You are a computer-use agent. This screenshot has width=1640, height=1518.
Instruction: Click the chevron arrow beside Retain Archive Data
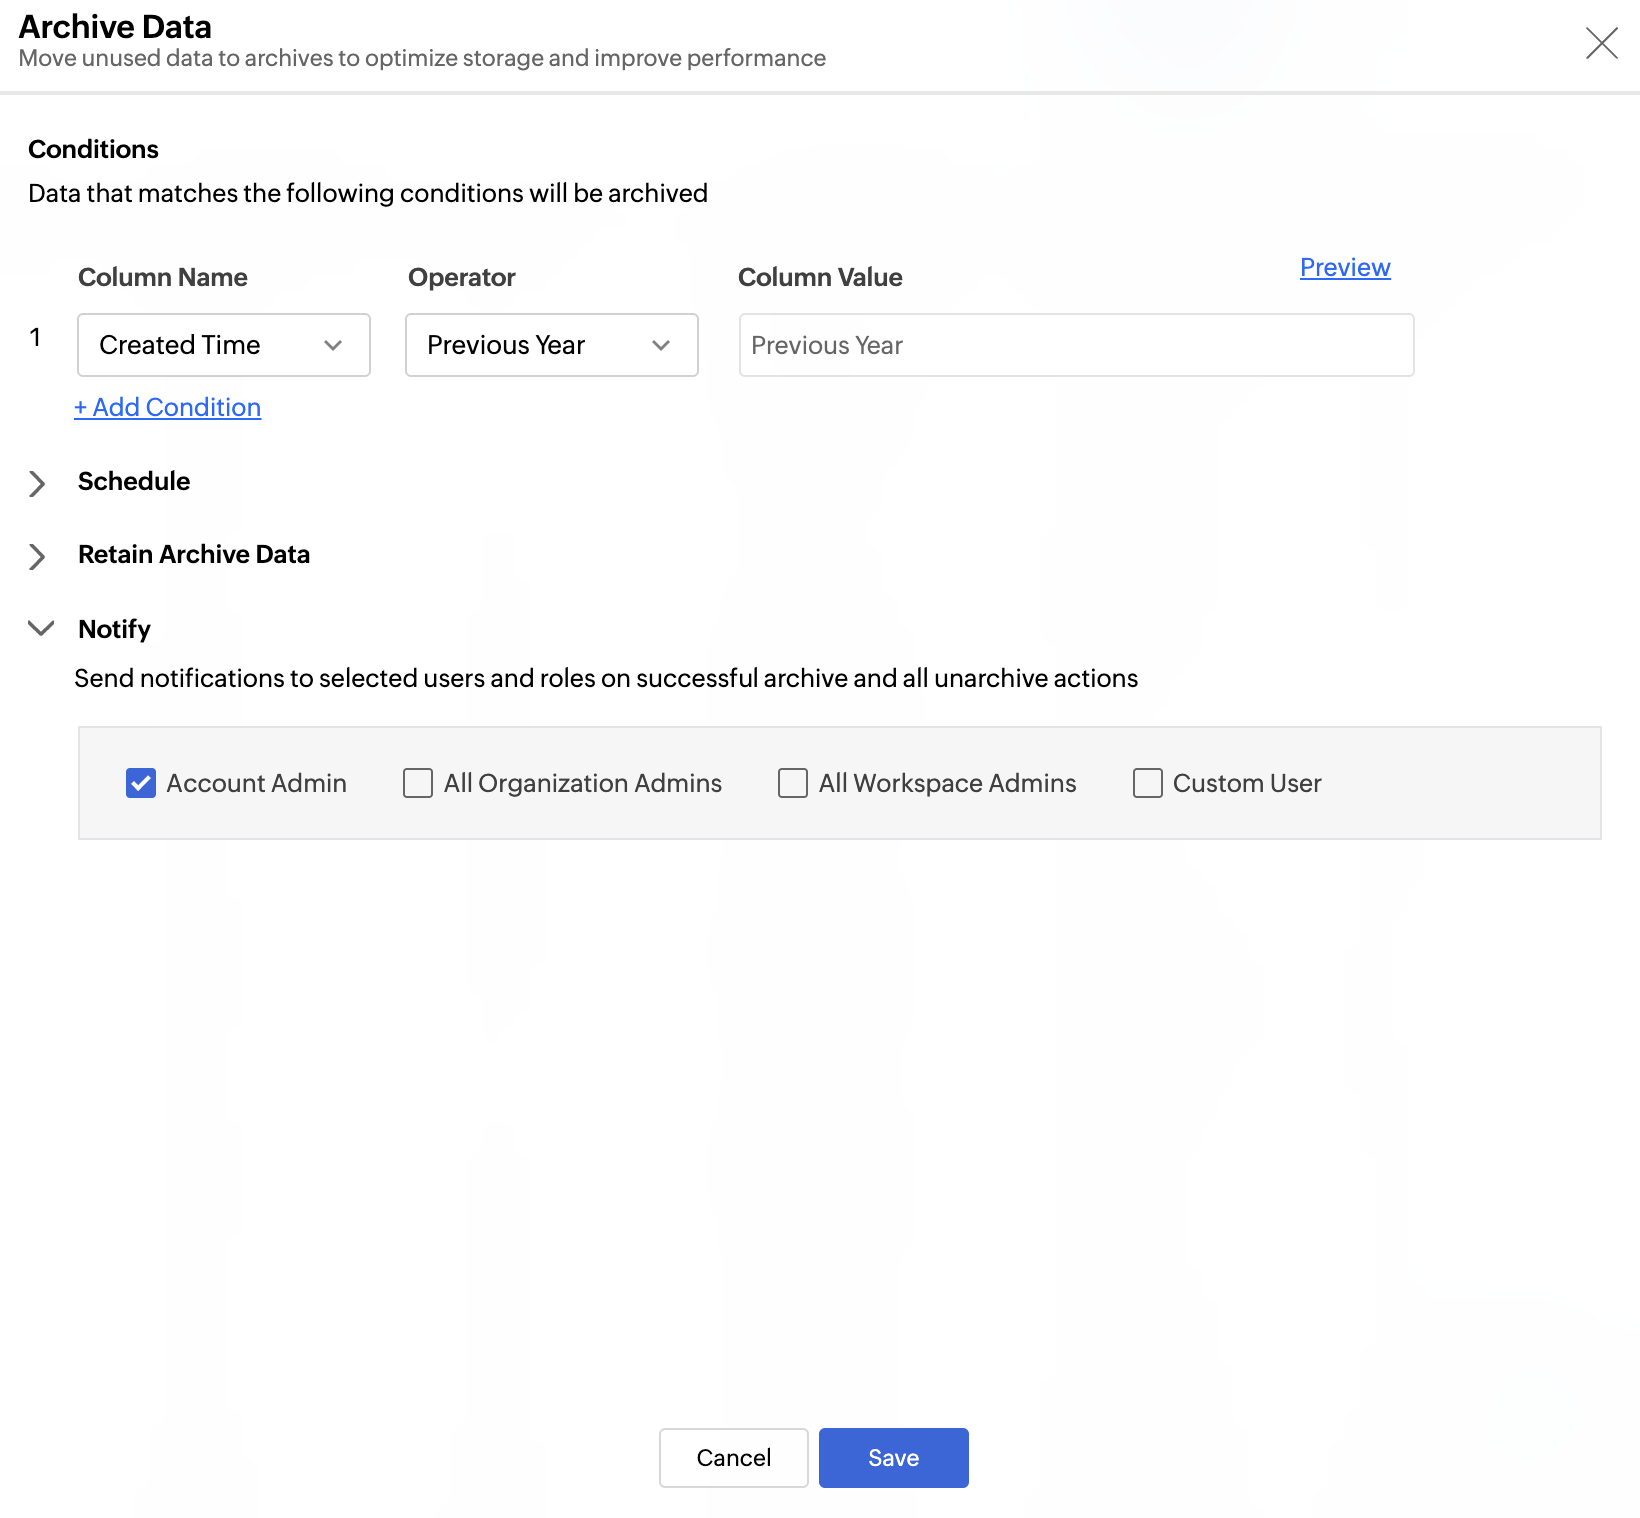click(x=37, y=556)
